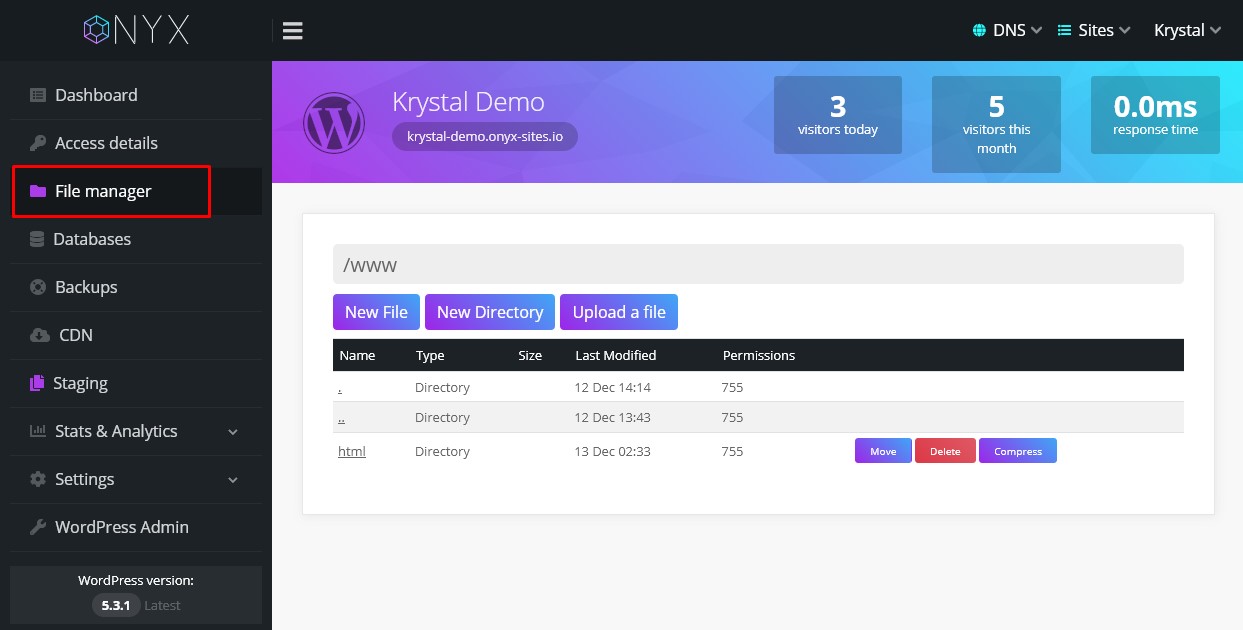Move the html directory
This screenshot has width=1243, height=630.
(x=883, y=451)
